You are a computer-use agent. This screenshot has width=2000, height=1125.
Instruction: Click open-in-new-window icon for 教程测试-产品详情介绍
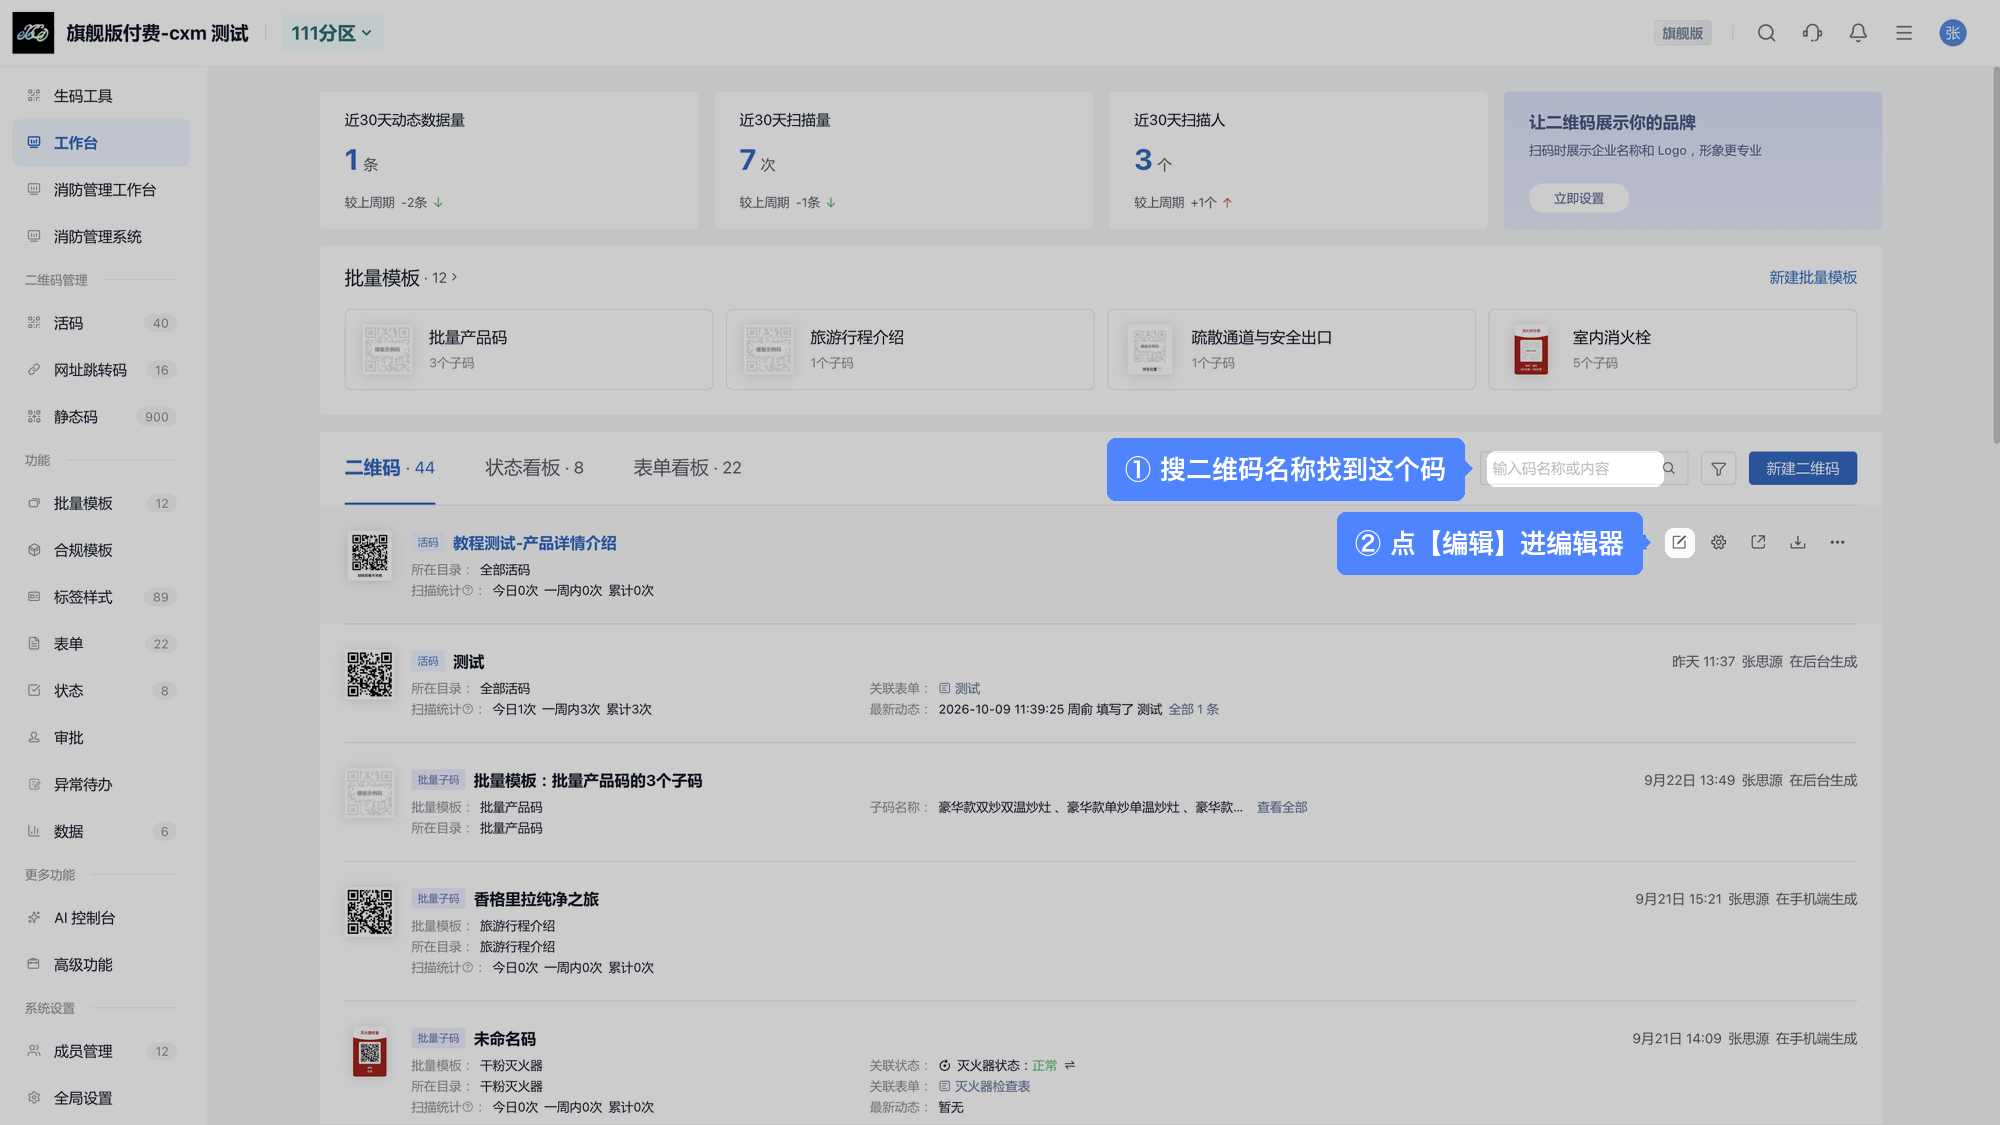1758,542
